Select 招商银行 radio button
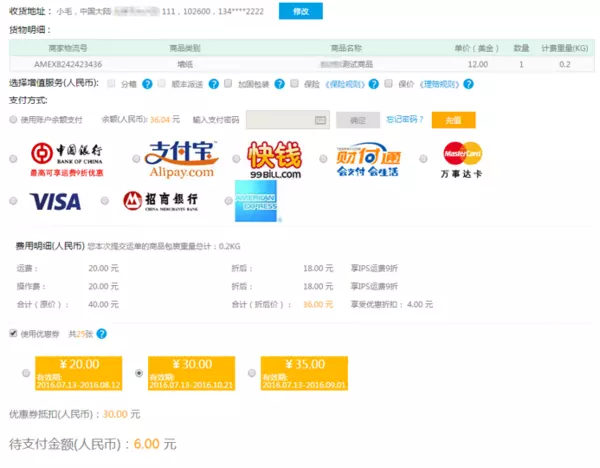Image resolution: width=600 pixels, height=468 pixels. 104,201
